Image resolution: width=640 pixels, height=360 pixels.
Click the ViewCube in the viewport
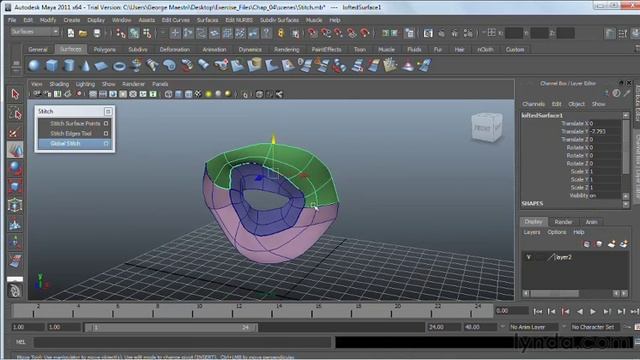click(487, 127)
